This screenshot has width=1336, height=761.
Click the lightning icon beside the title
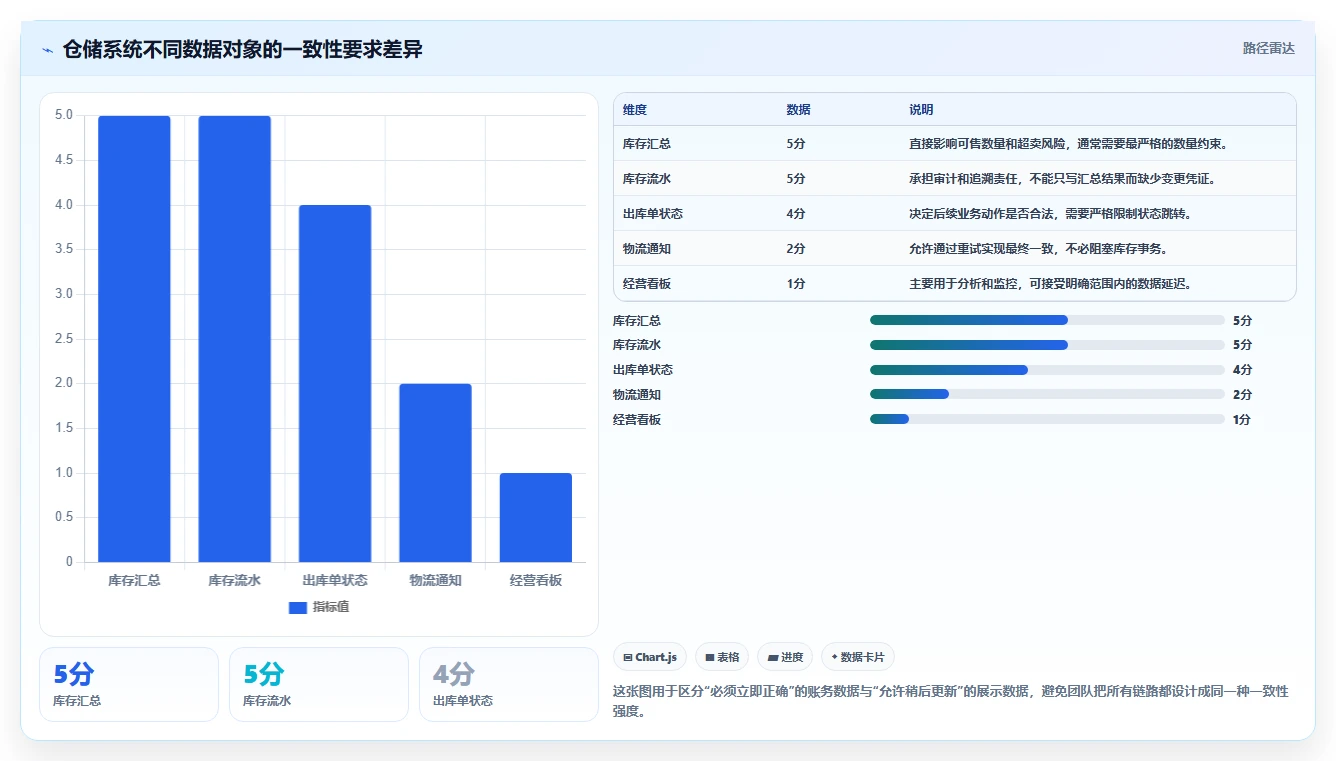(x=47, y=49)
